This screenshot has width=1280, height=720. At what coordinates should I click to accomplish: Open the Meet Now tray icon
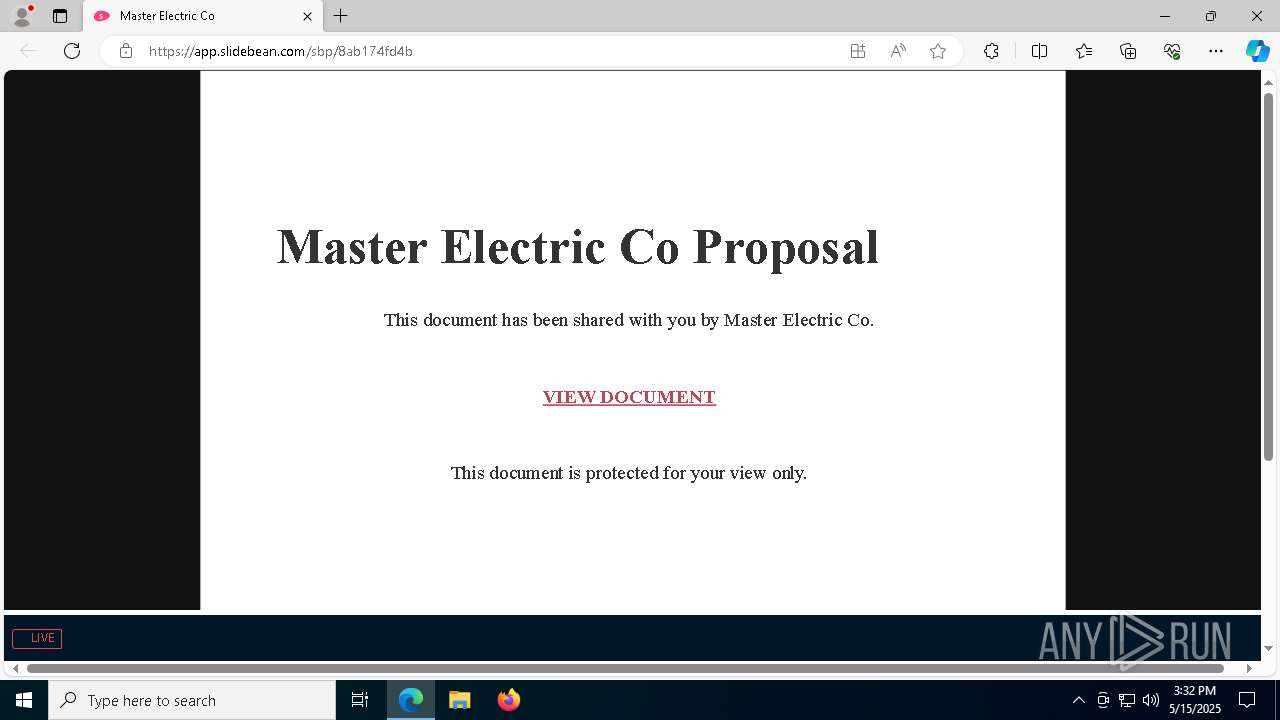click(x=1103, y=700)
